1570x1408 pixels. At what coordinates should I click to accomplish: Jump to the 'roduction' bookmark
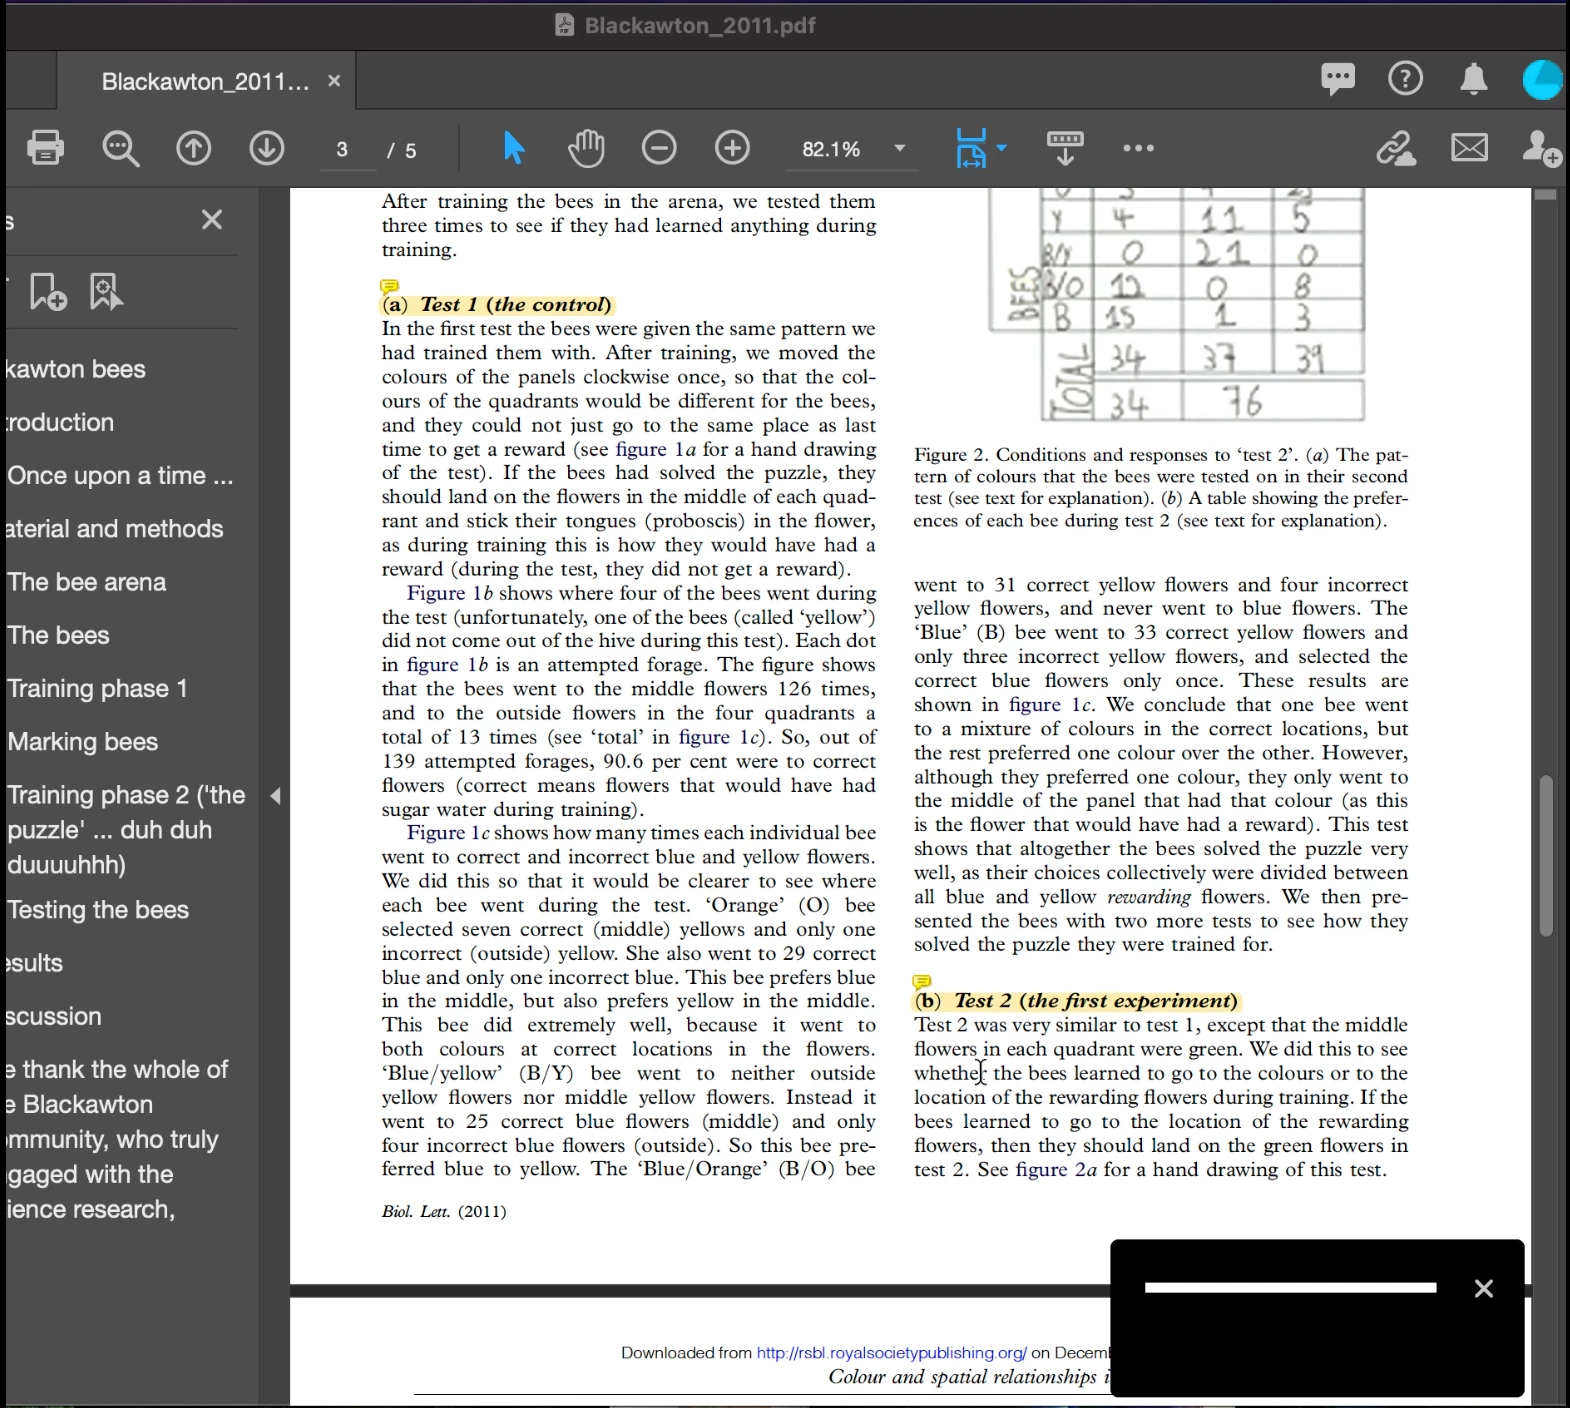pos(60,422)
